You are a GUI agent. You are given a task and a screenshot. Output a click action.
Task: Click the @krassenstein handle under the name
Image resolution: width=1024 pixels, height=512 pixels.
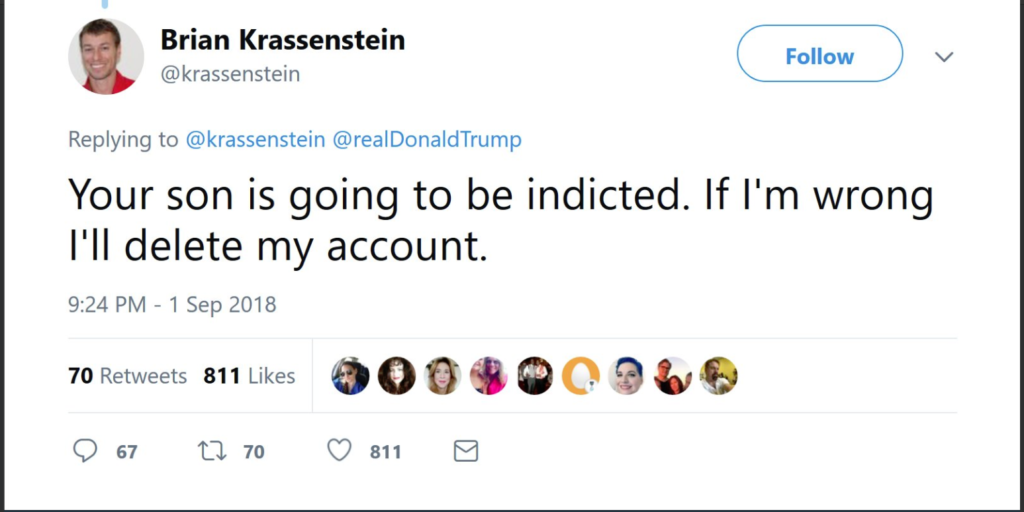click(230, 74)
